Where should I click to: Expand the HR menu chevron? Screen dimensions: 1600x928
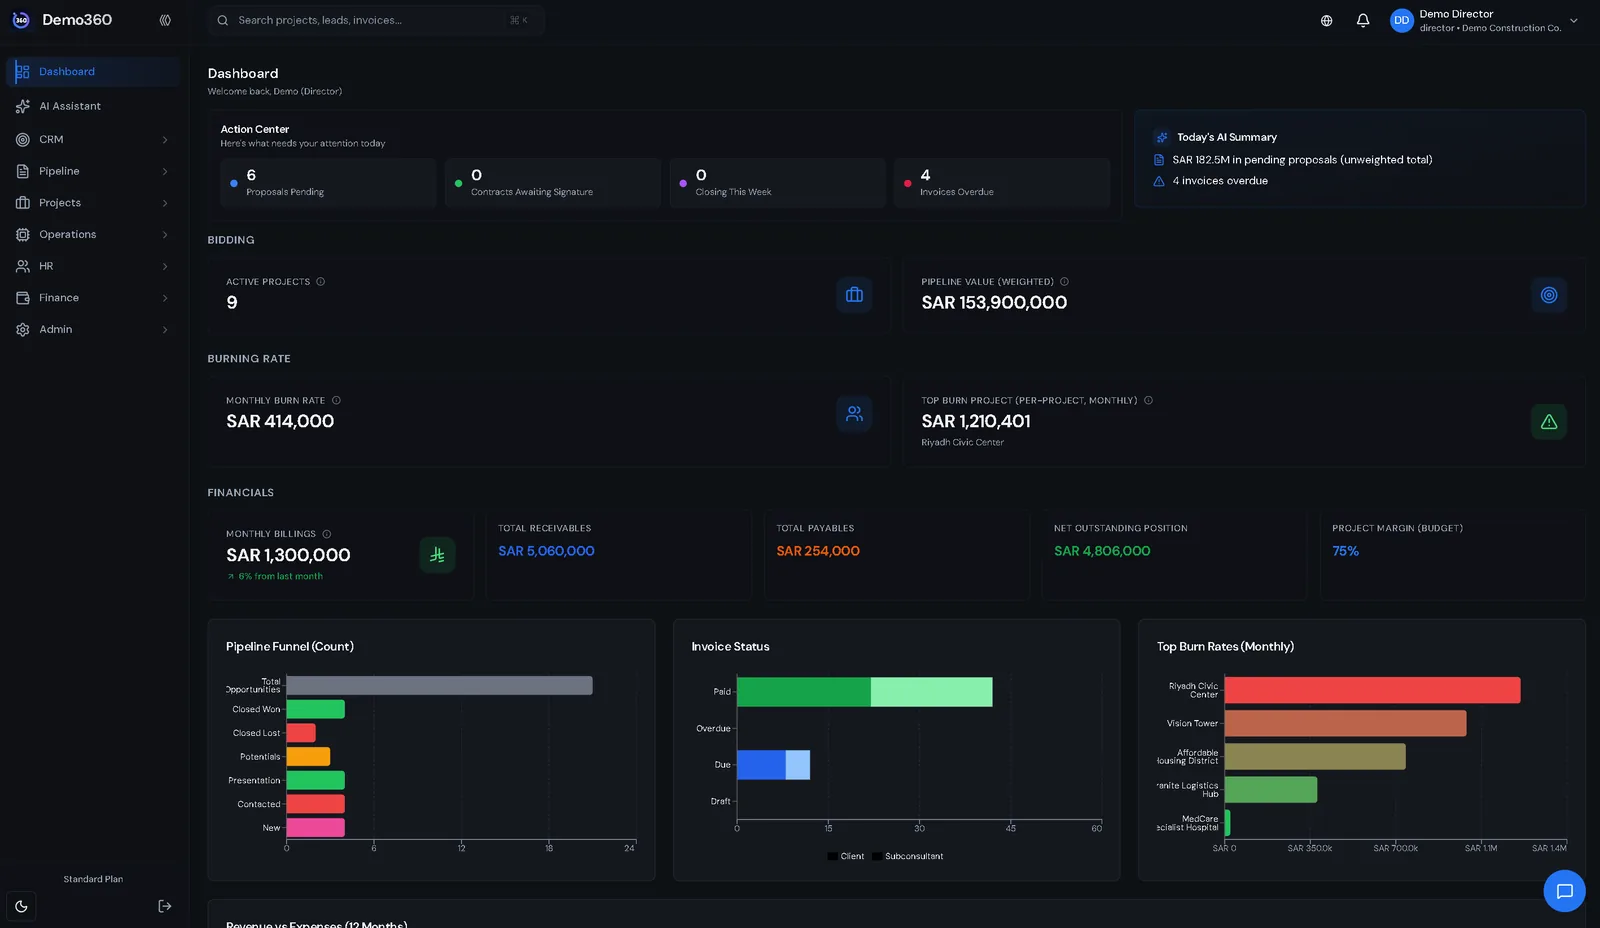coord(165,267)
